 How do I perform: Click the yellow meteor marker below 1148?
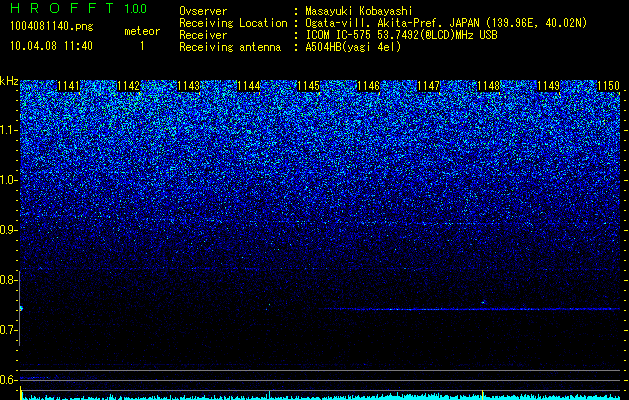pyautogui.click(x=483, y=395)
